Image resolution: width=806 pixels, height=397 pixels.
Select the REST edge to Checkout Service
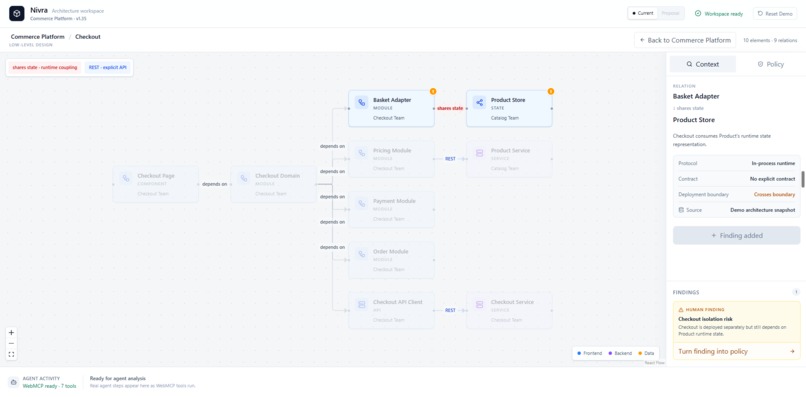450,310
